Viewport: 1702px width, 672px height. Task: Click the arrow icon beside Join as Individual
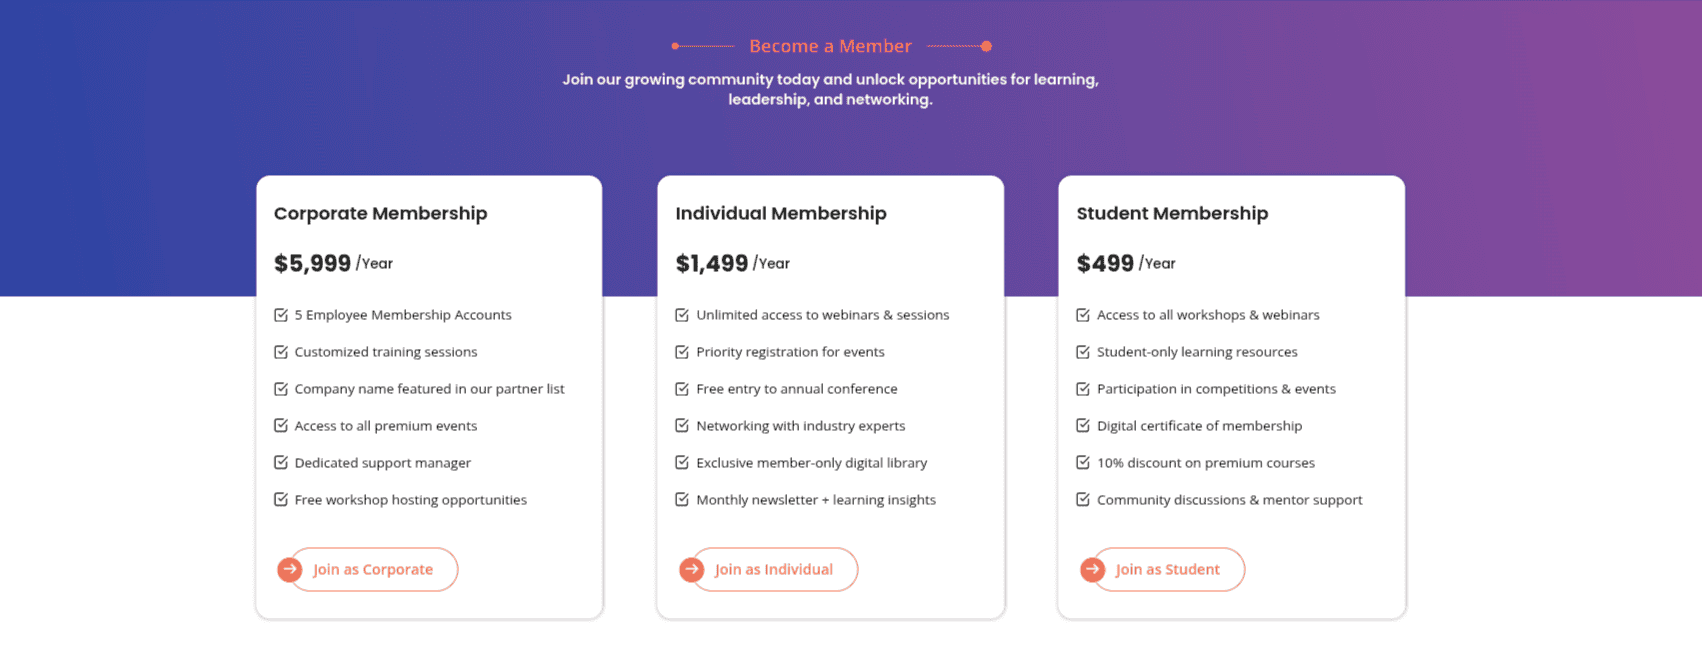tap(692, 569)
